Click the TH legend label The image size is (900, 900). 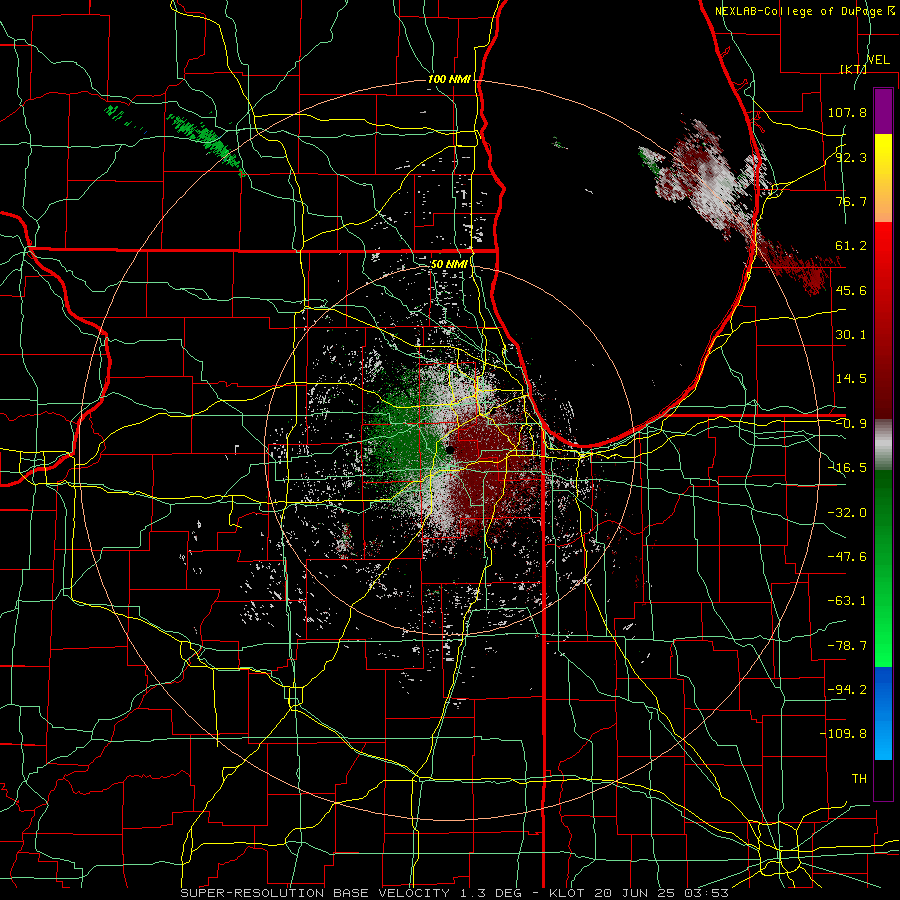click(x=859, y=779)
